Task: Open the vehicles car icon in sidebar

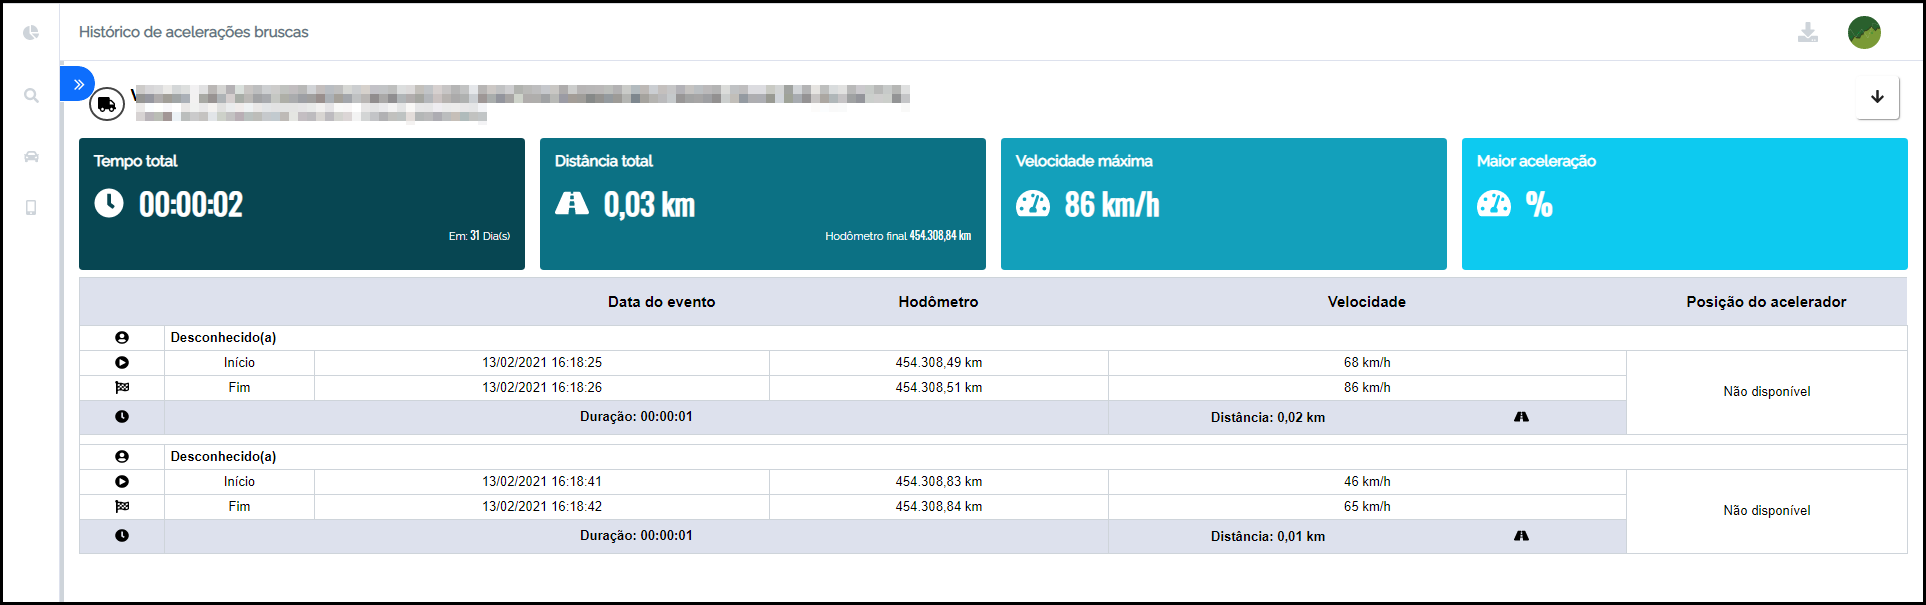Action: (x=31, y=156)
